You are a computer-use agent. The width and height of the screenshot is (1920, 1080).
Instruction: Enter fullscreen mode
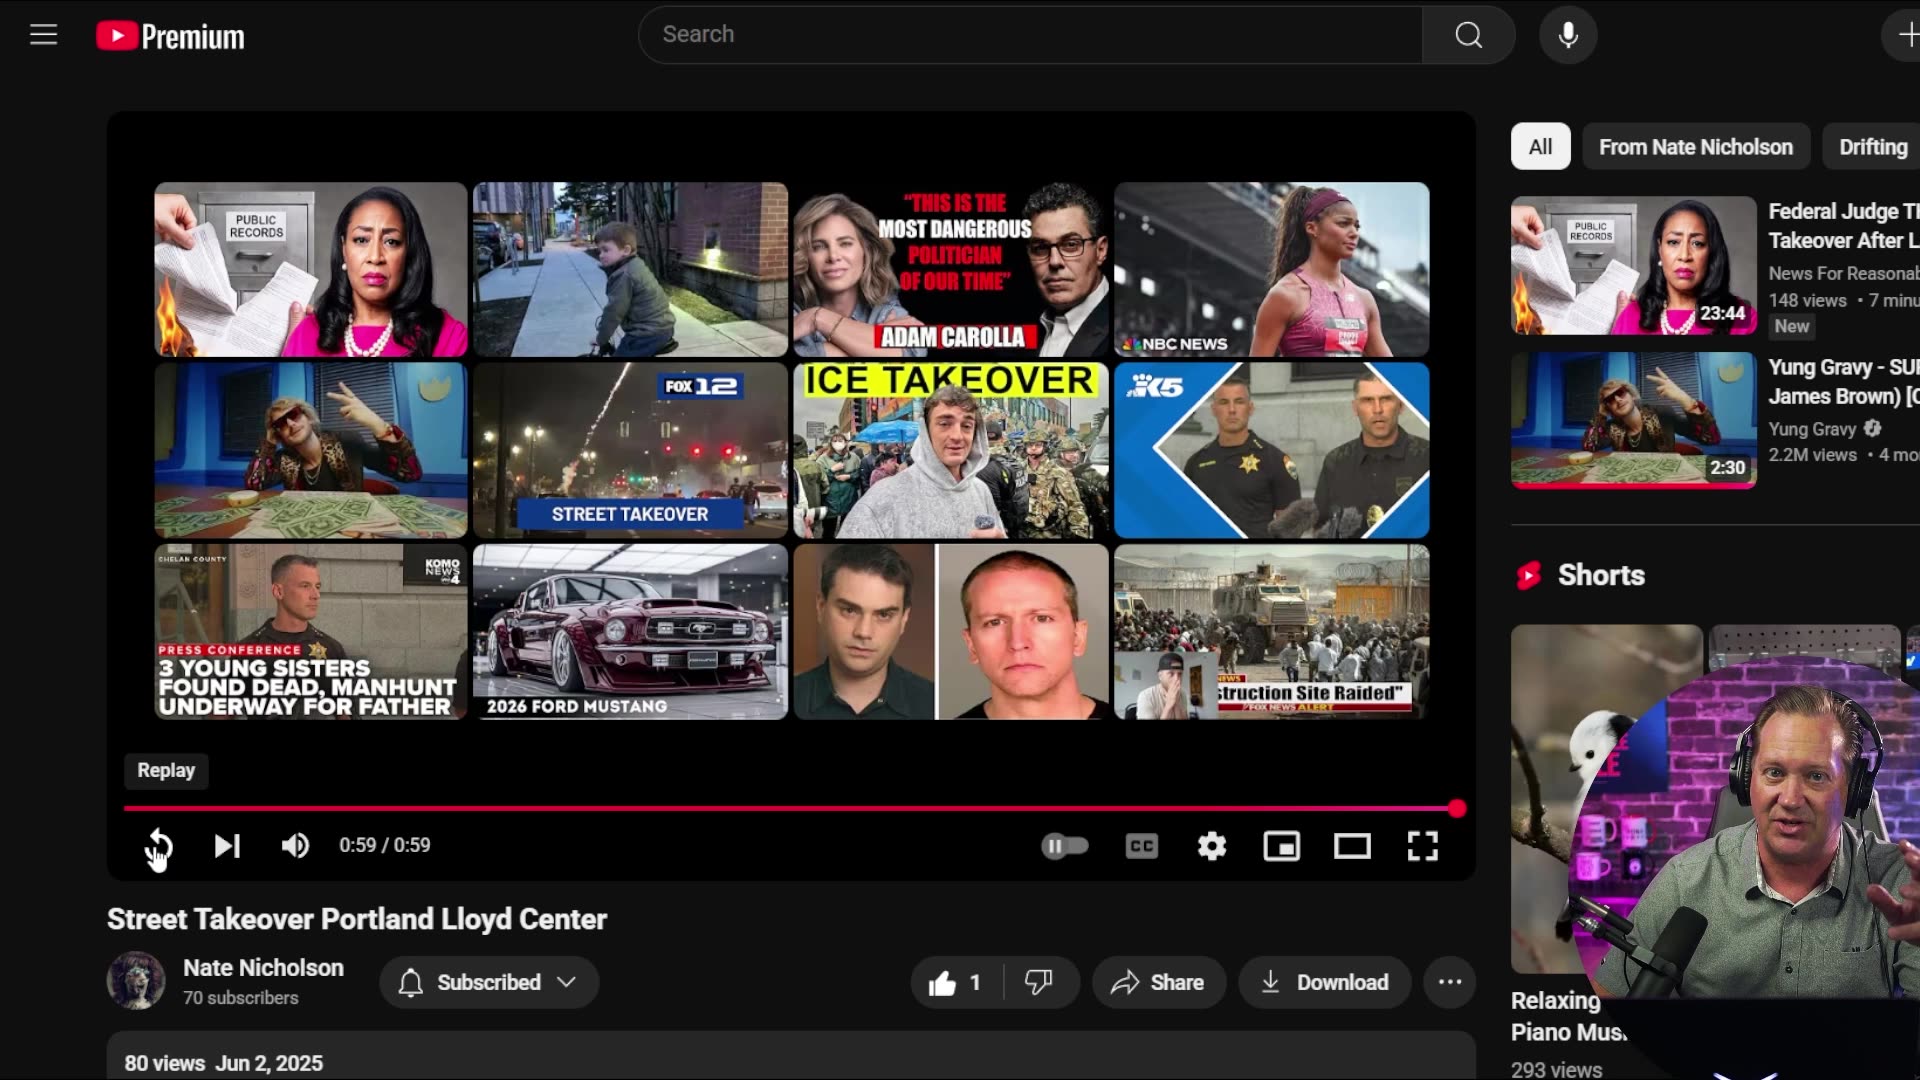tap(1422, 846)
